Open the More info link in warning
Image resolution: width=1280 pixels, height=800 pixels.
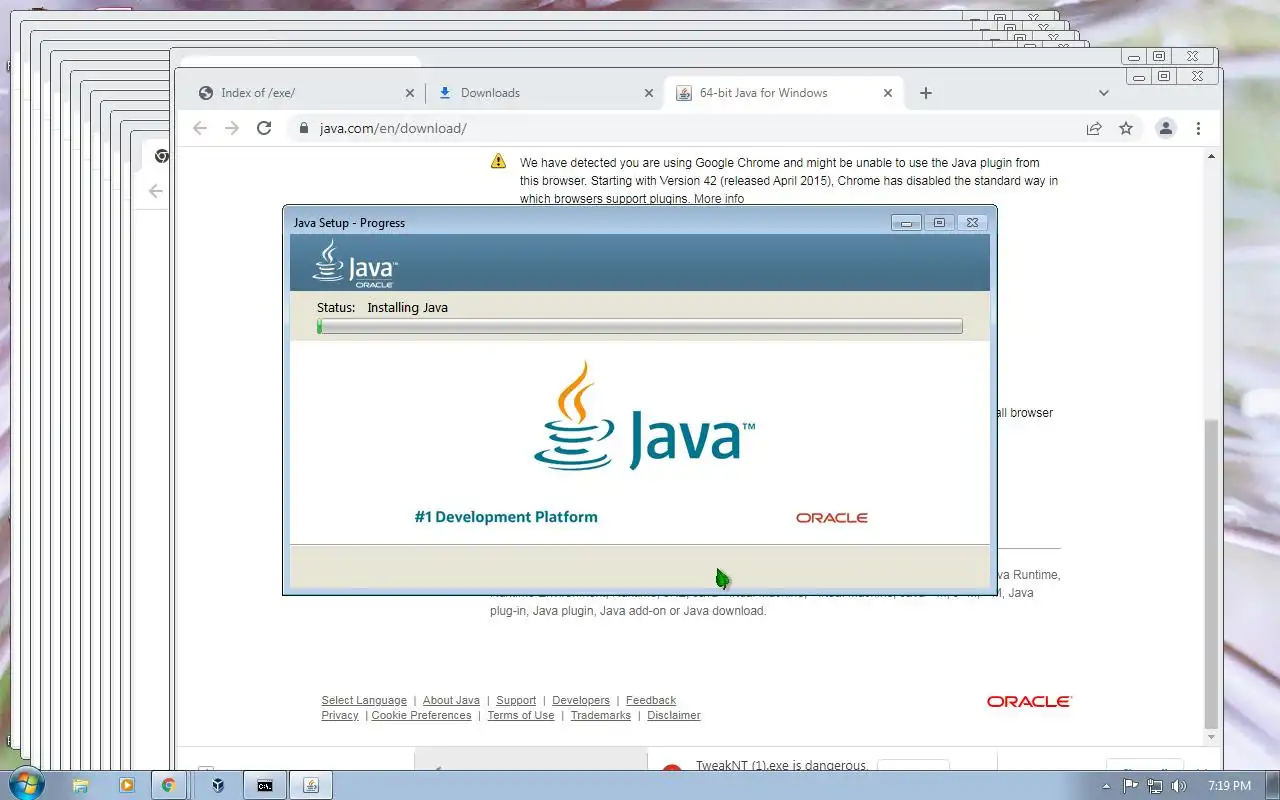[x=719, y=199]
